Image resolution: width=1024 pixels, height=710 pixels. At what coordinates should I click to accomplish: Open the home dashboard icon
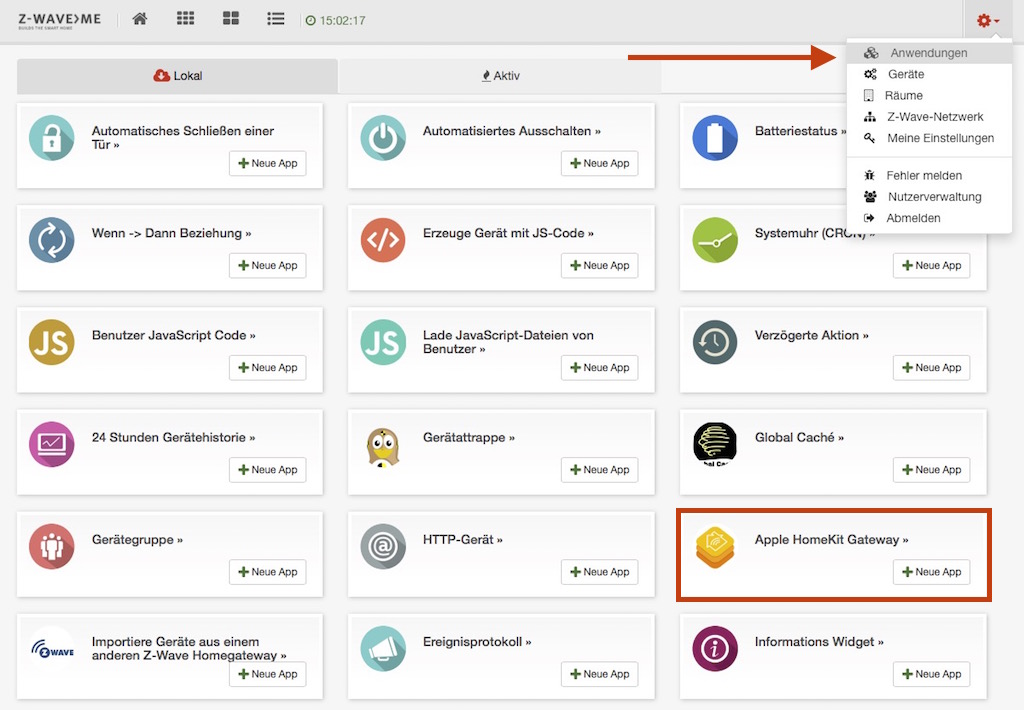[140, 19]
